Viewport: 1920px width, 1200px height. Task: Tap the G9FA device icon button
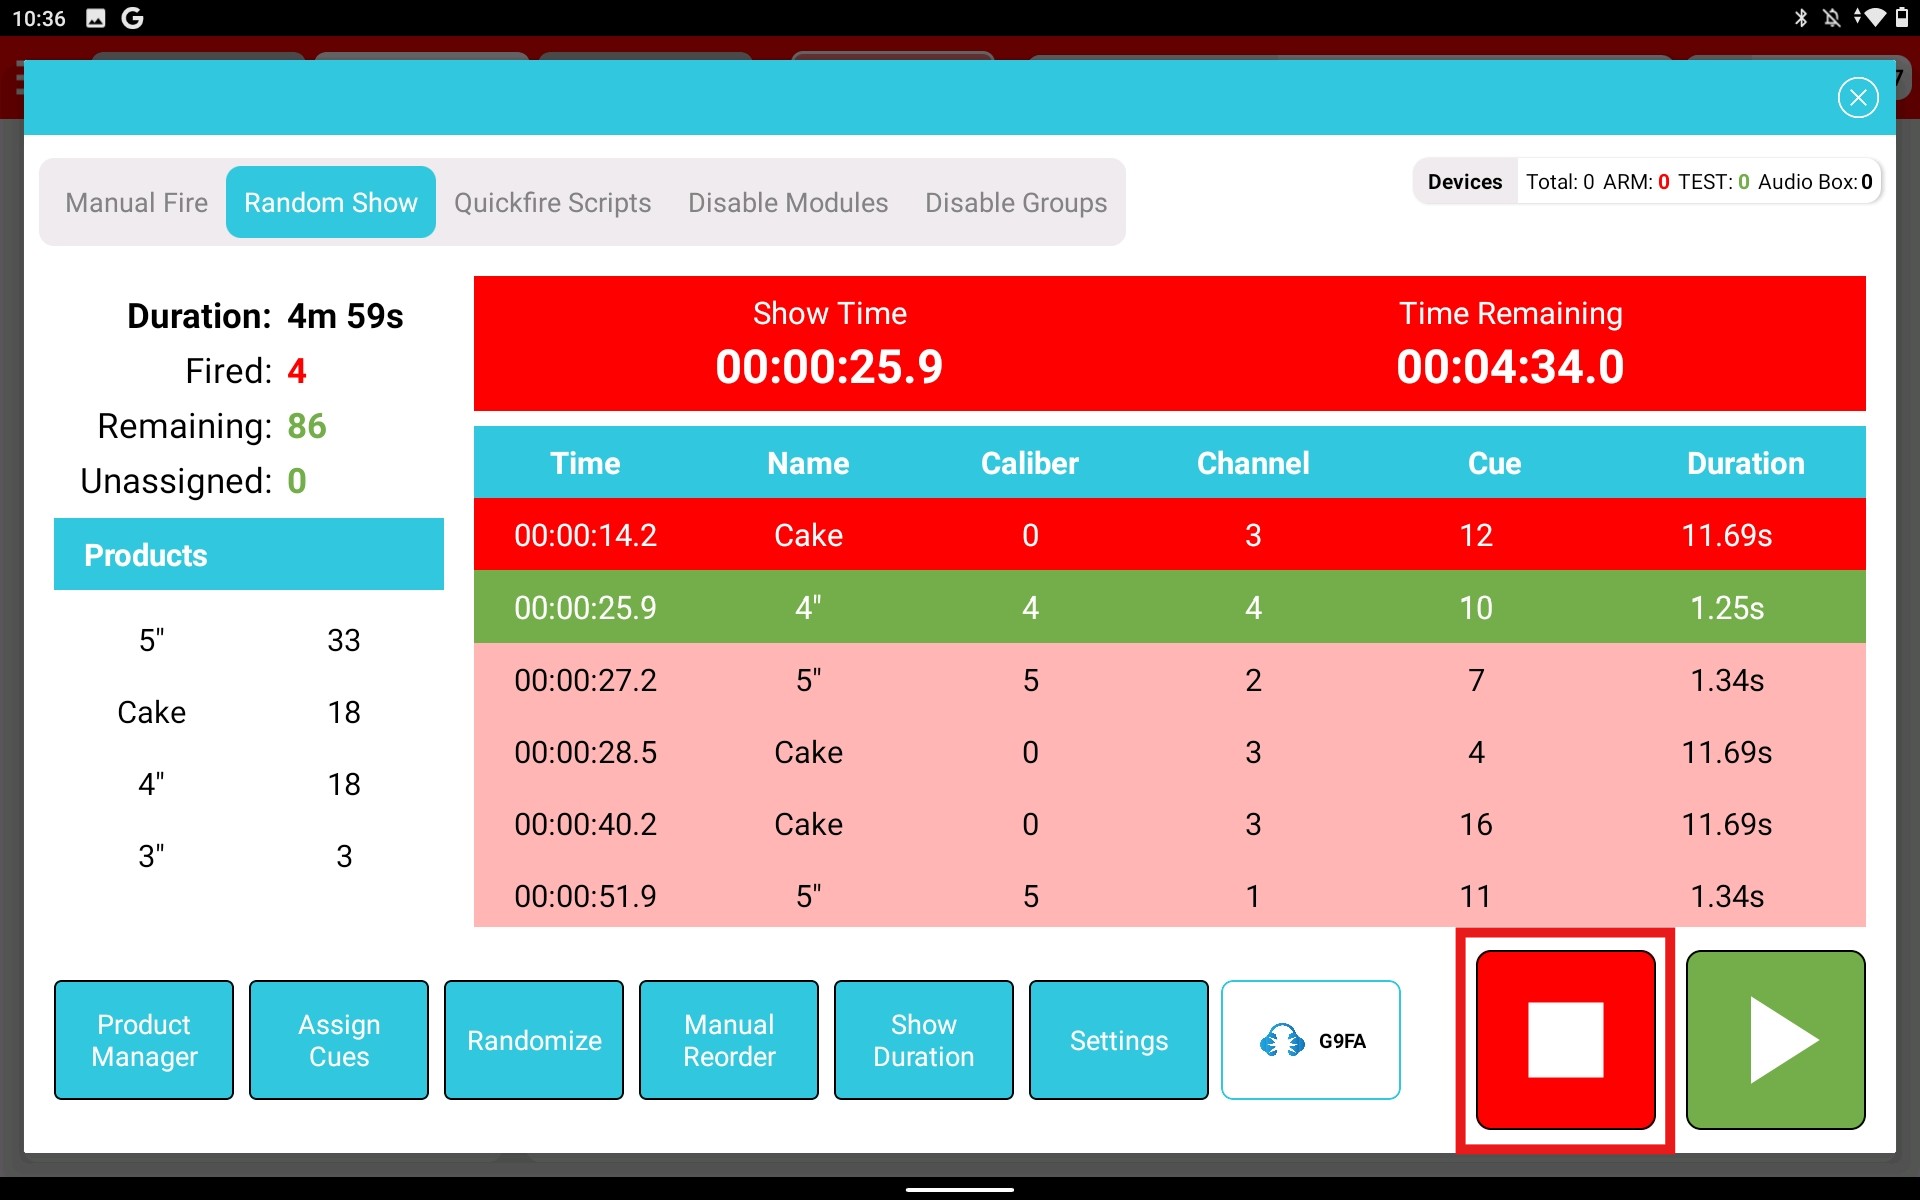click(1310, 1040)
